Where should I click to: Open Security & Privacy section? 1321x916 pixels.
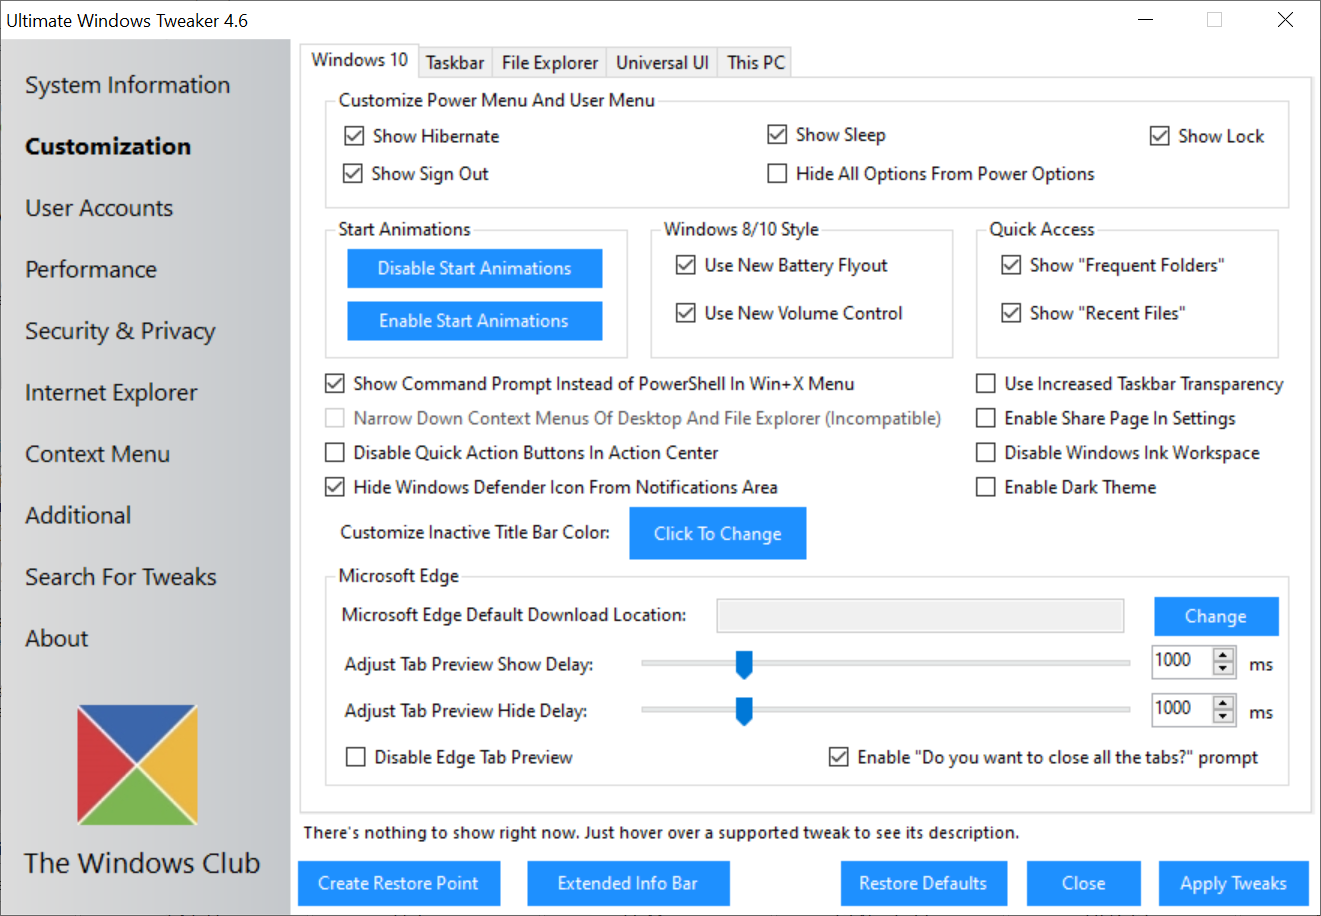120,331
